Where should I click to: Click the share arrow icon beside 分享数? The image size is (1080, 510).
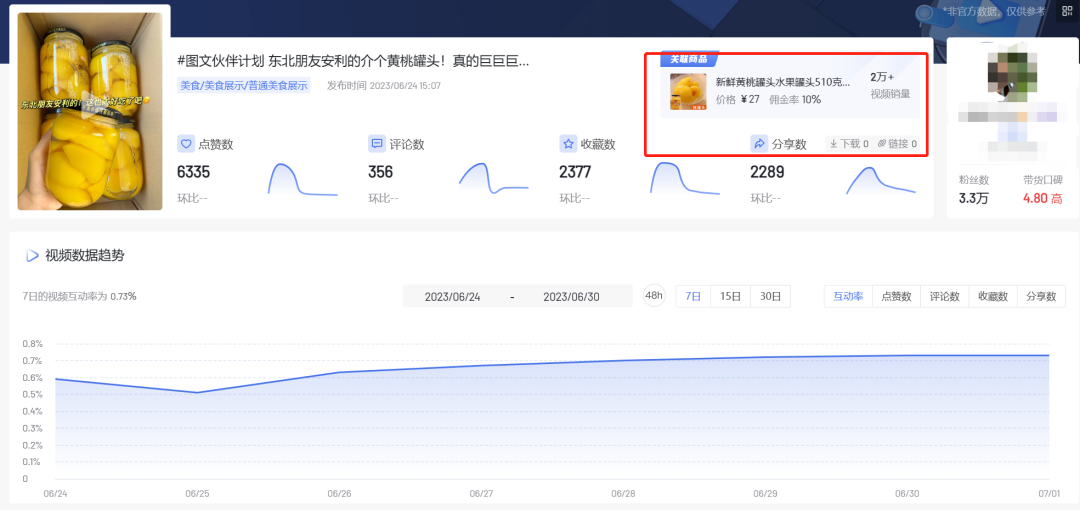(758, 144)
